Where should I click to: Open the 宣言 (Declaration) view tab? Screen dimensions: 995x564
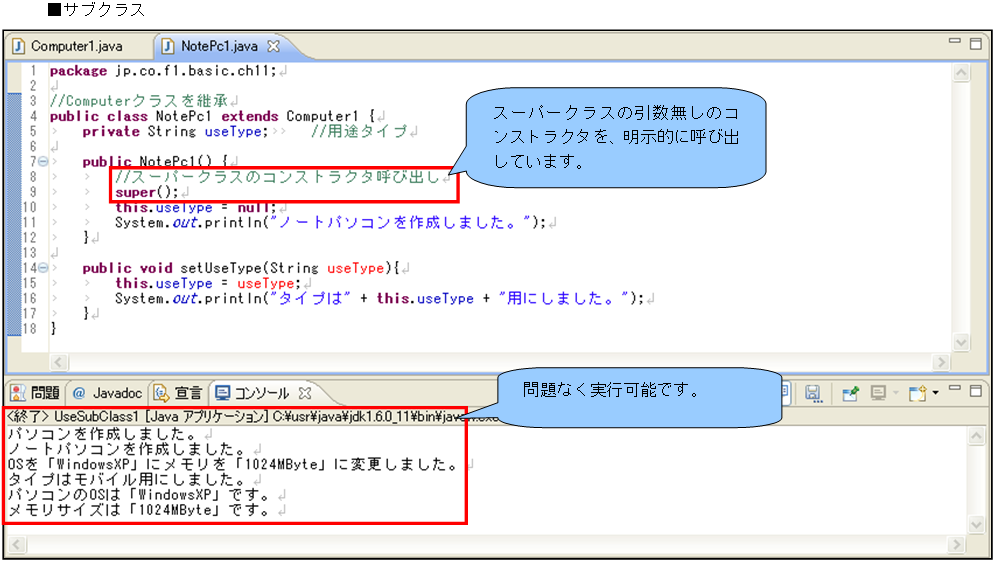point(179,393)
